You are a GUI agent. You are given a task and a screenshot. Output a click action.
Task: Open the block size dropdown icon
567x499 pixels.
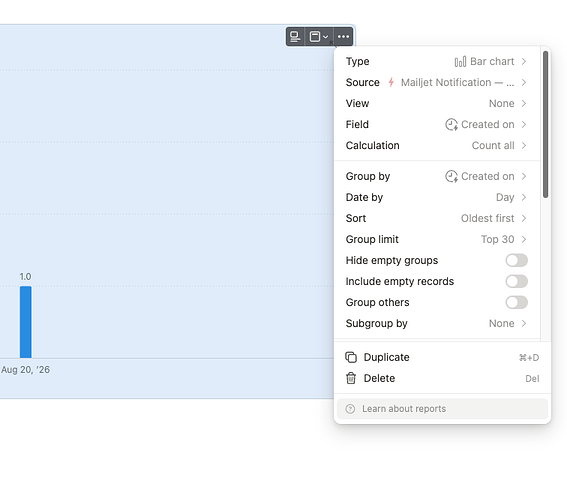point(319,37)
